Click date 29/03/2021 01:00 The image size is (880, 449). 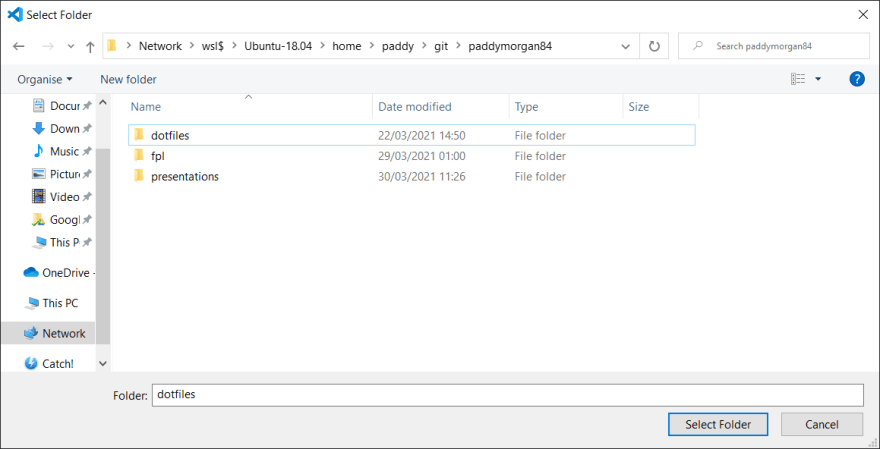click(x=421, y=156)
